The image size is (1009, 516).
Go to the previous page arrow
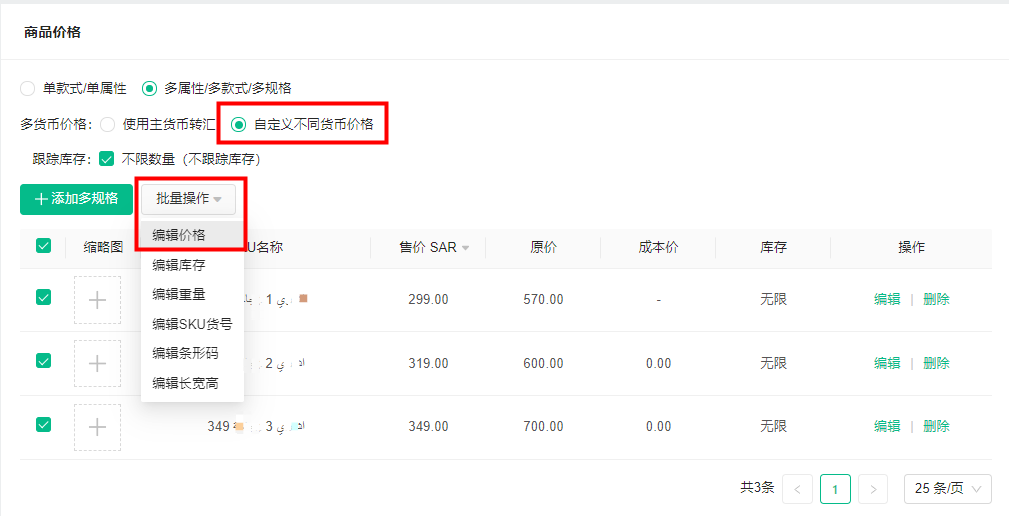tap(797, 489)
